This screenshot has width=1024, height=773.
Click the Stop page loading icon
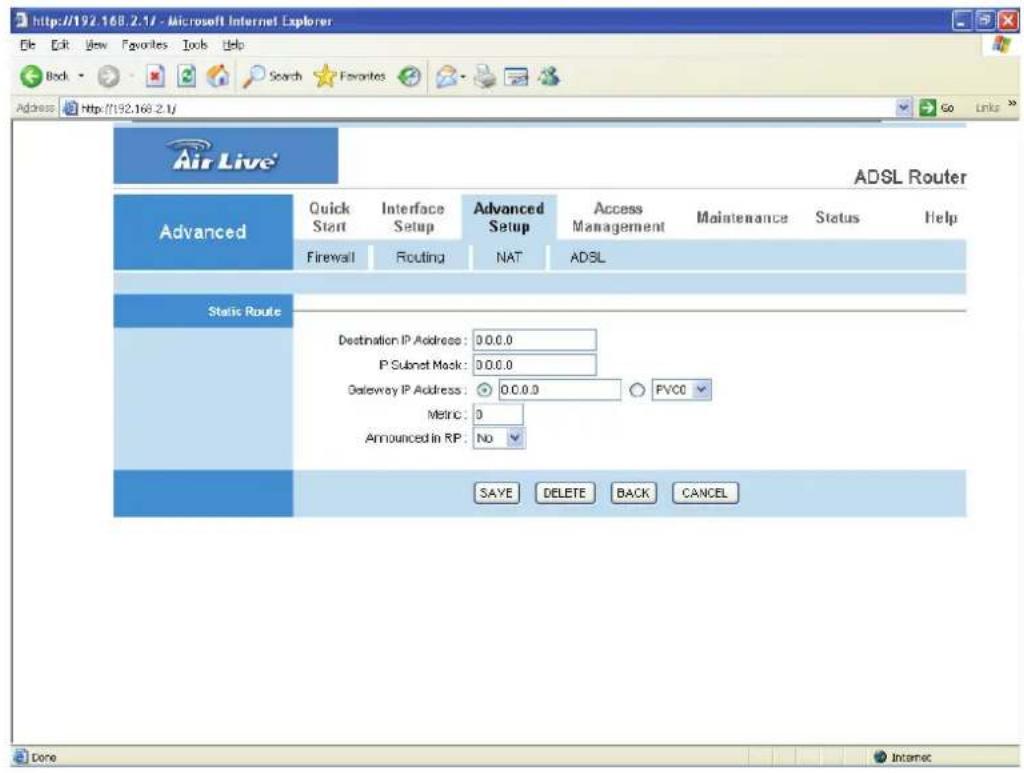point(155,76)
